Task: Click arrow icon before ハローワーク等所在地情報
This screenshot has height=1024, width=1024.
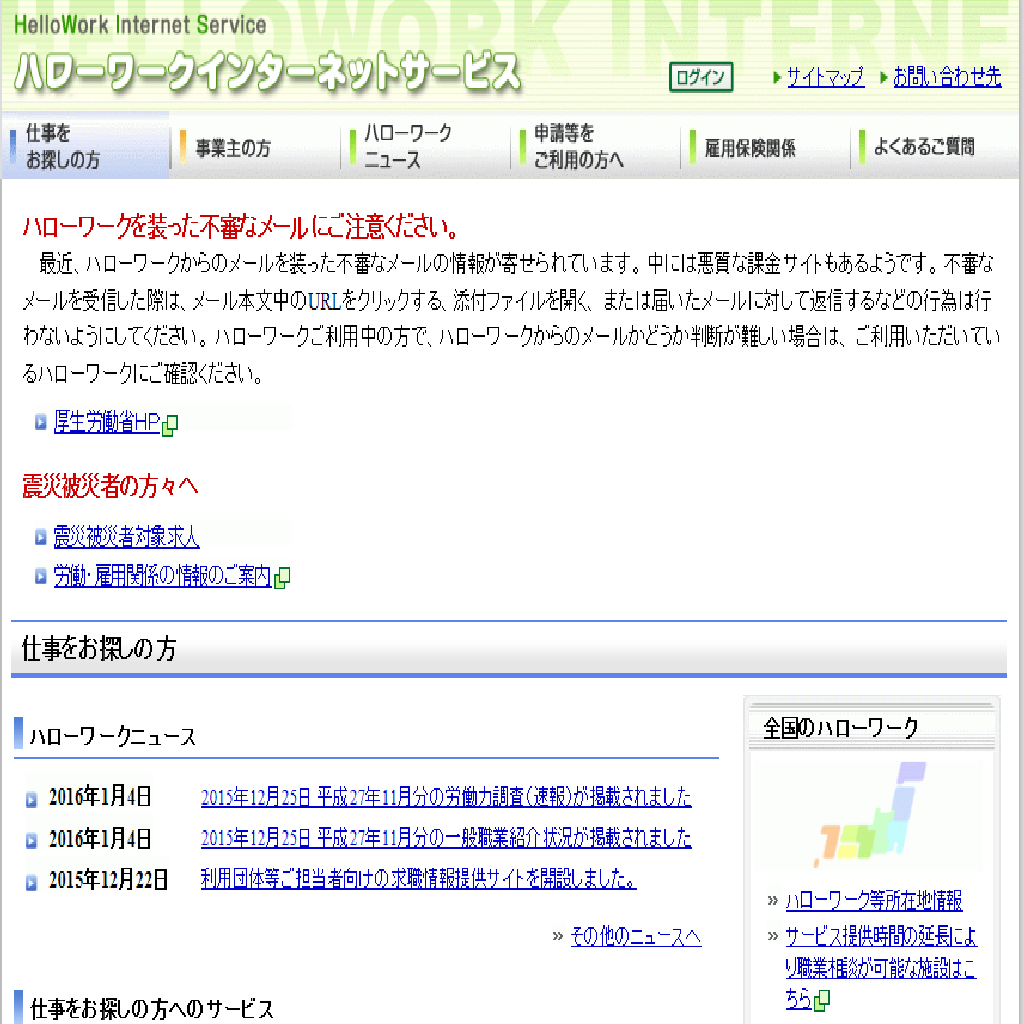Action: pyautogui.click(x=773, y=901)
